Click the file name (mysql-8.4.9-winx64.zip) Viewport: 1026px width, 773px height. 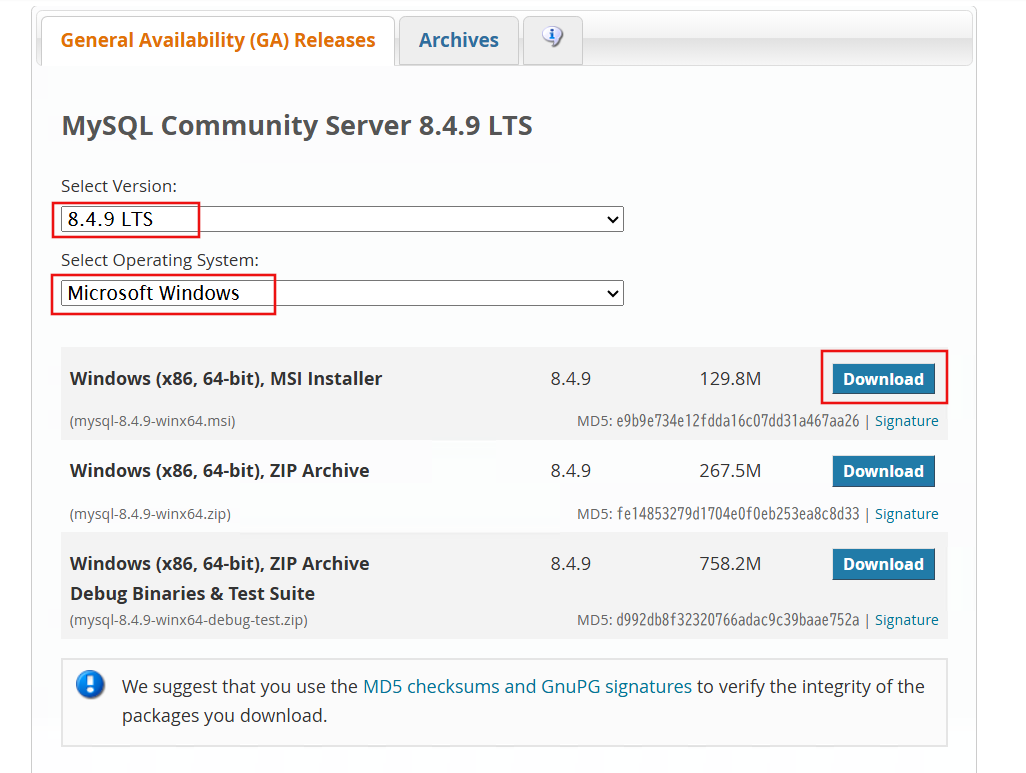[150, 514]
